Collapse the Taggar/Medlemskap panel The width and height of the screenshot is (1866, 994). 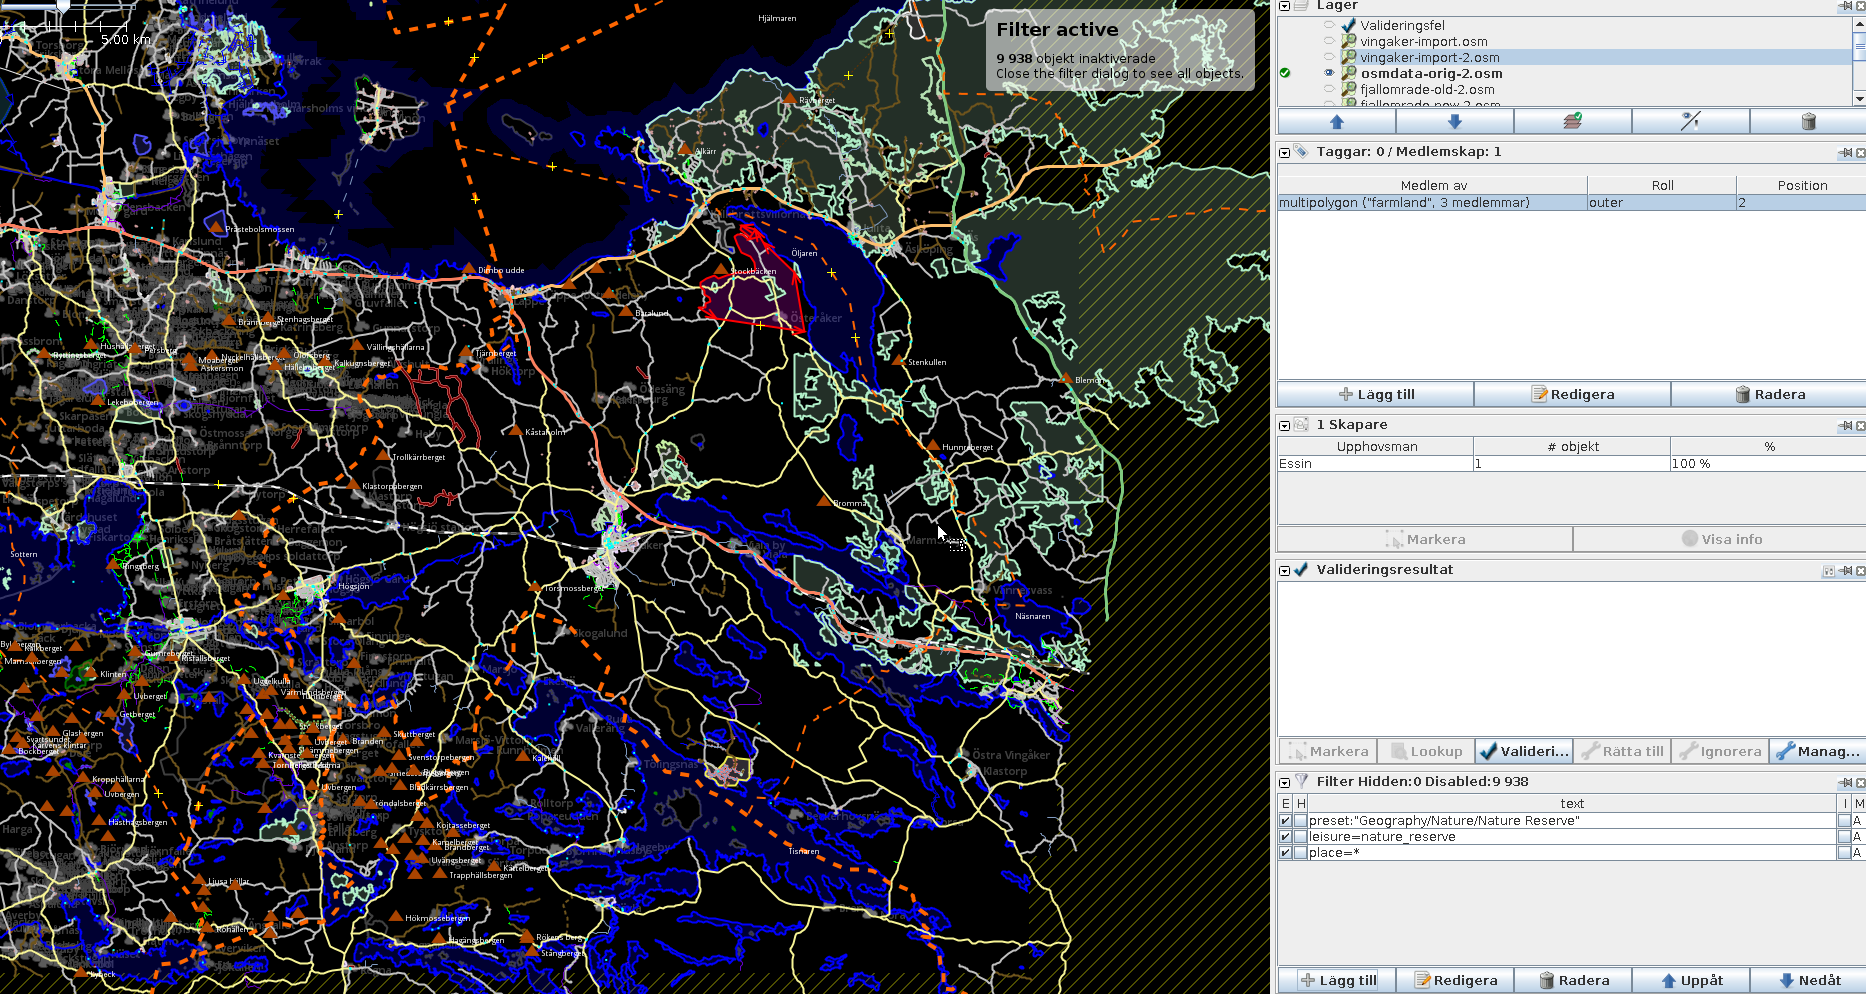[x=1285, y=153]
